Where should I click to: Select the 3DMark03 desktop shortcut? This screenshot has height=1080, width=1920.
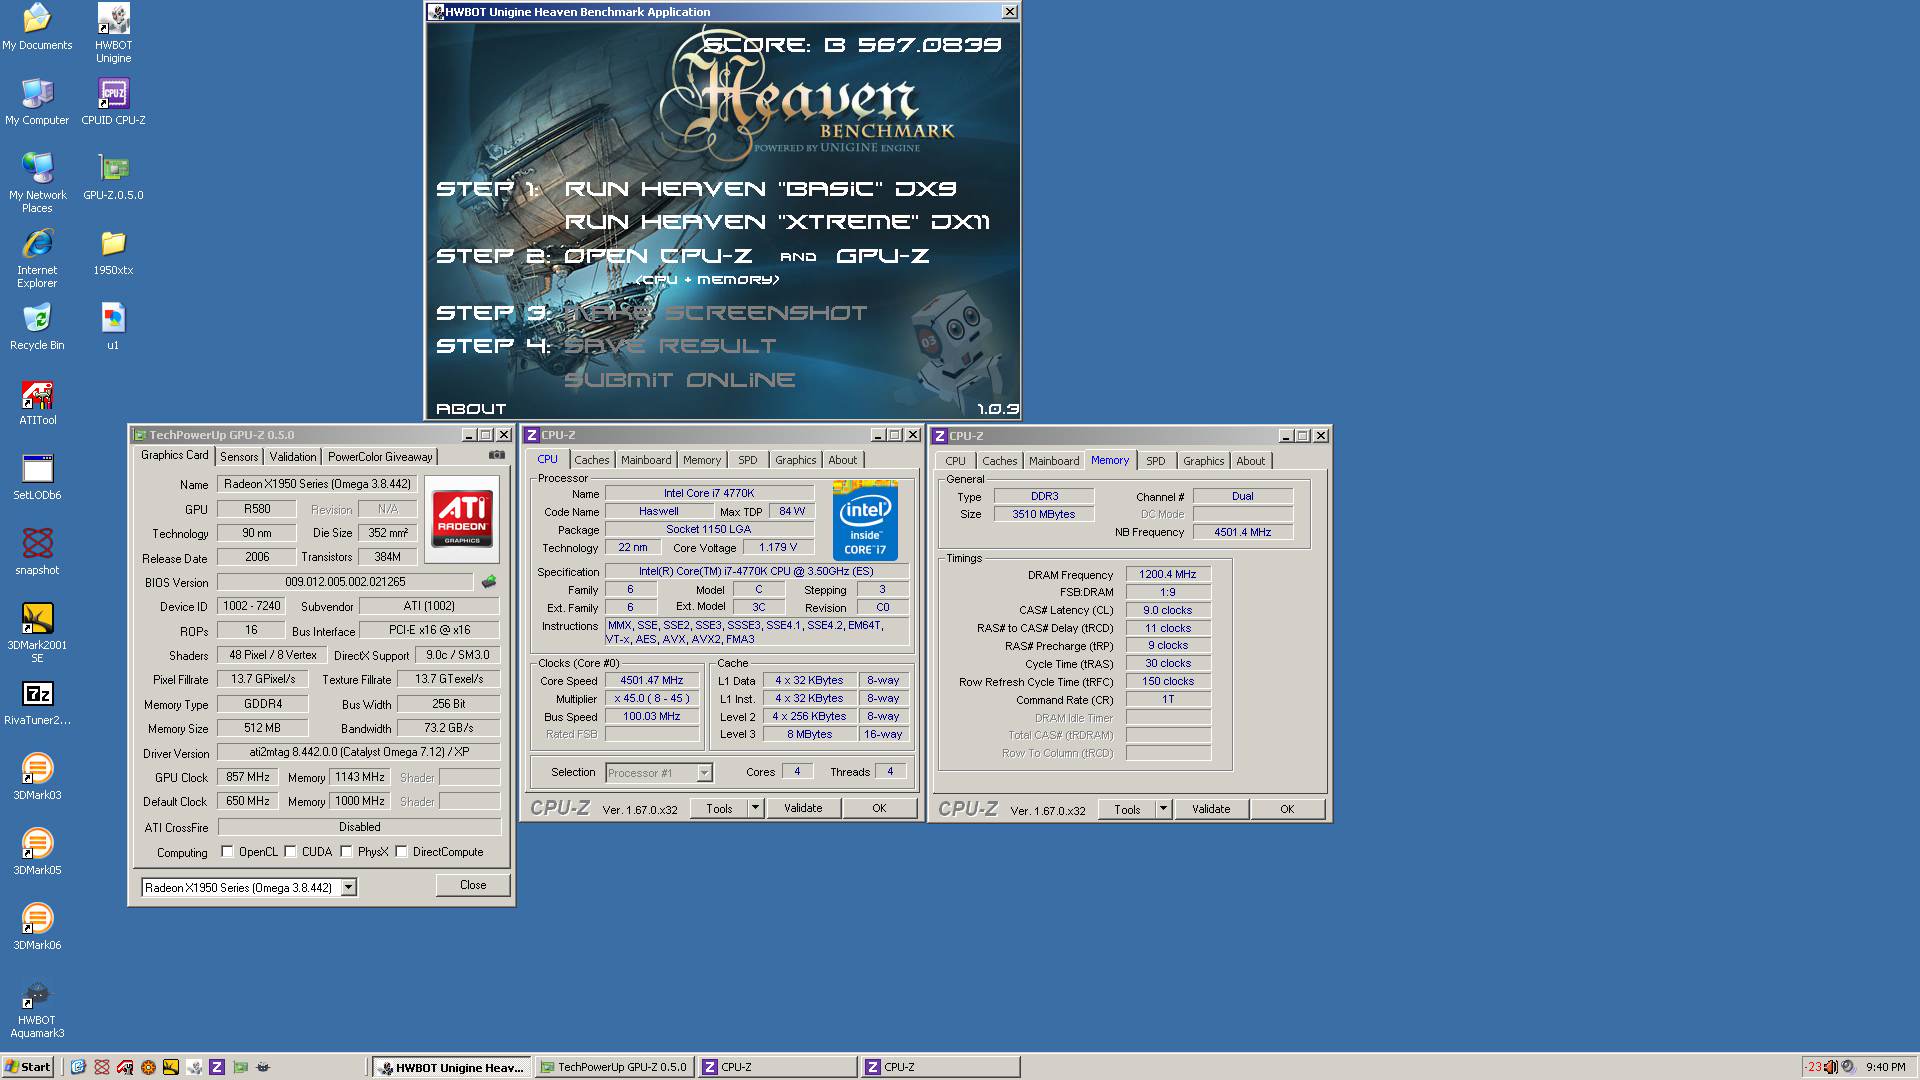(x=37, y=776)
